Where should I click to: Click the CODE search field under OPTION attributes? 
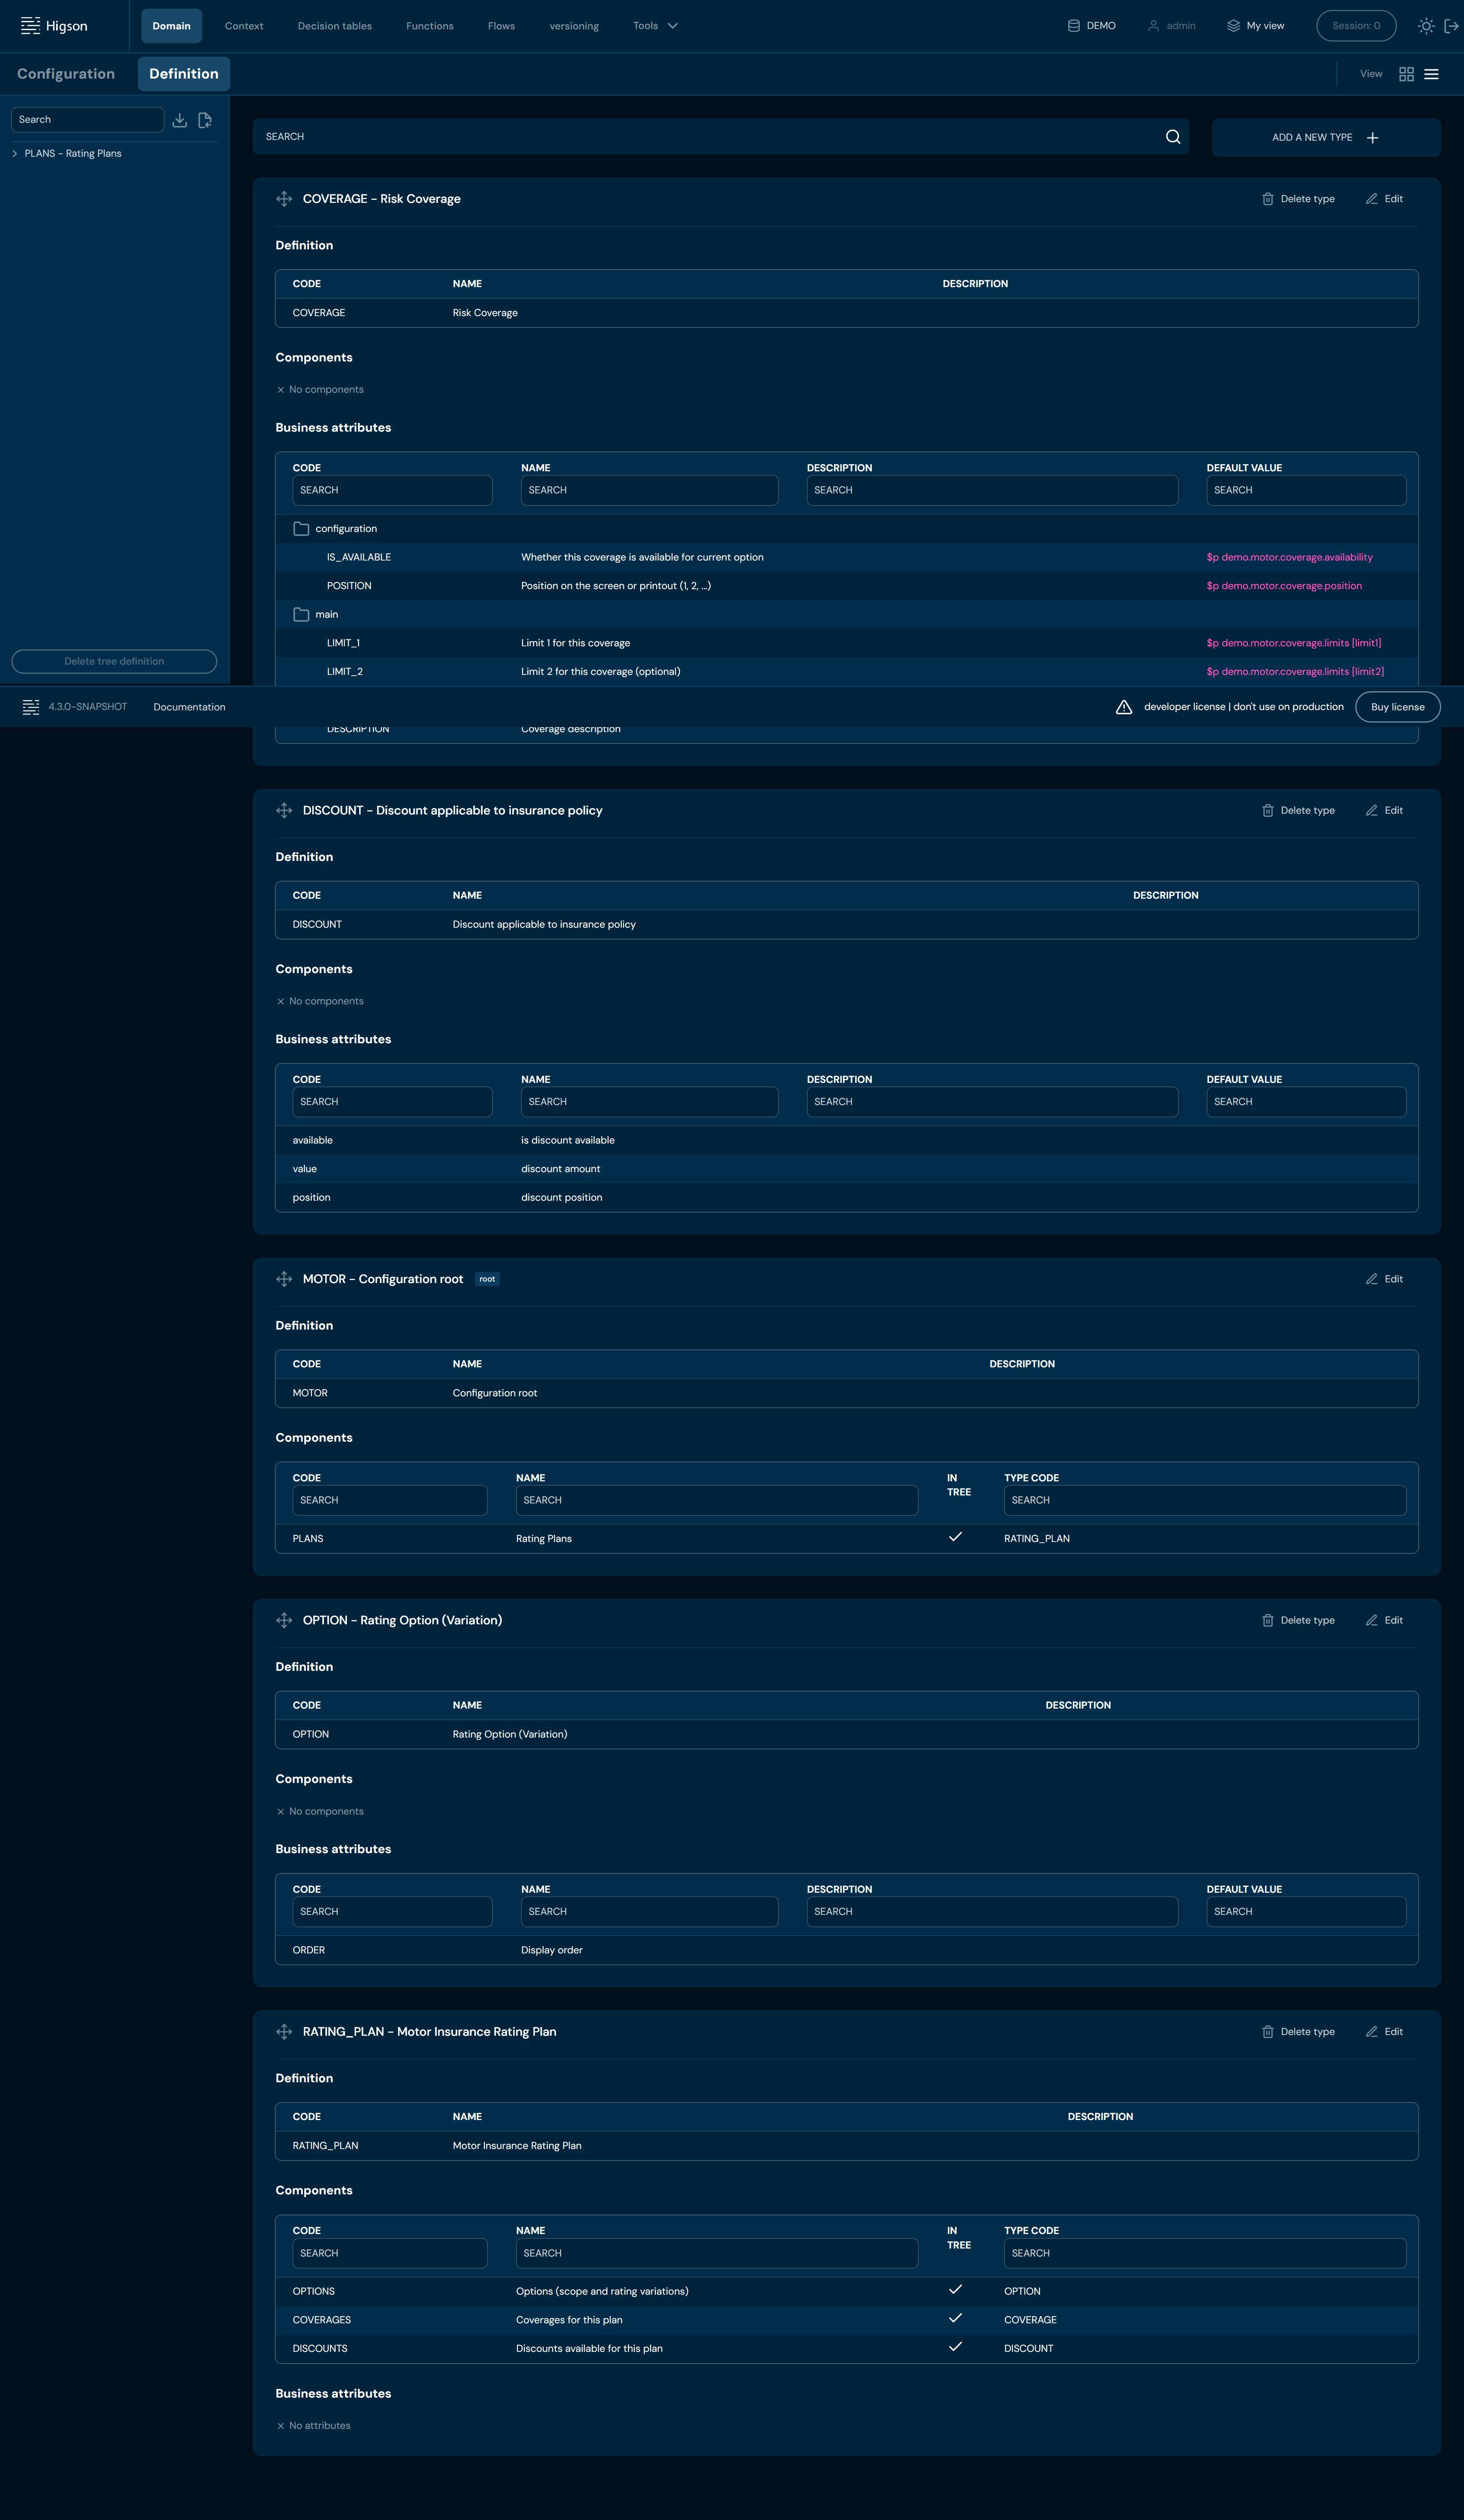391,1911
